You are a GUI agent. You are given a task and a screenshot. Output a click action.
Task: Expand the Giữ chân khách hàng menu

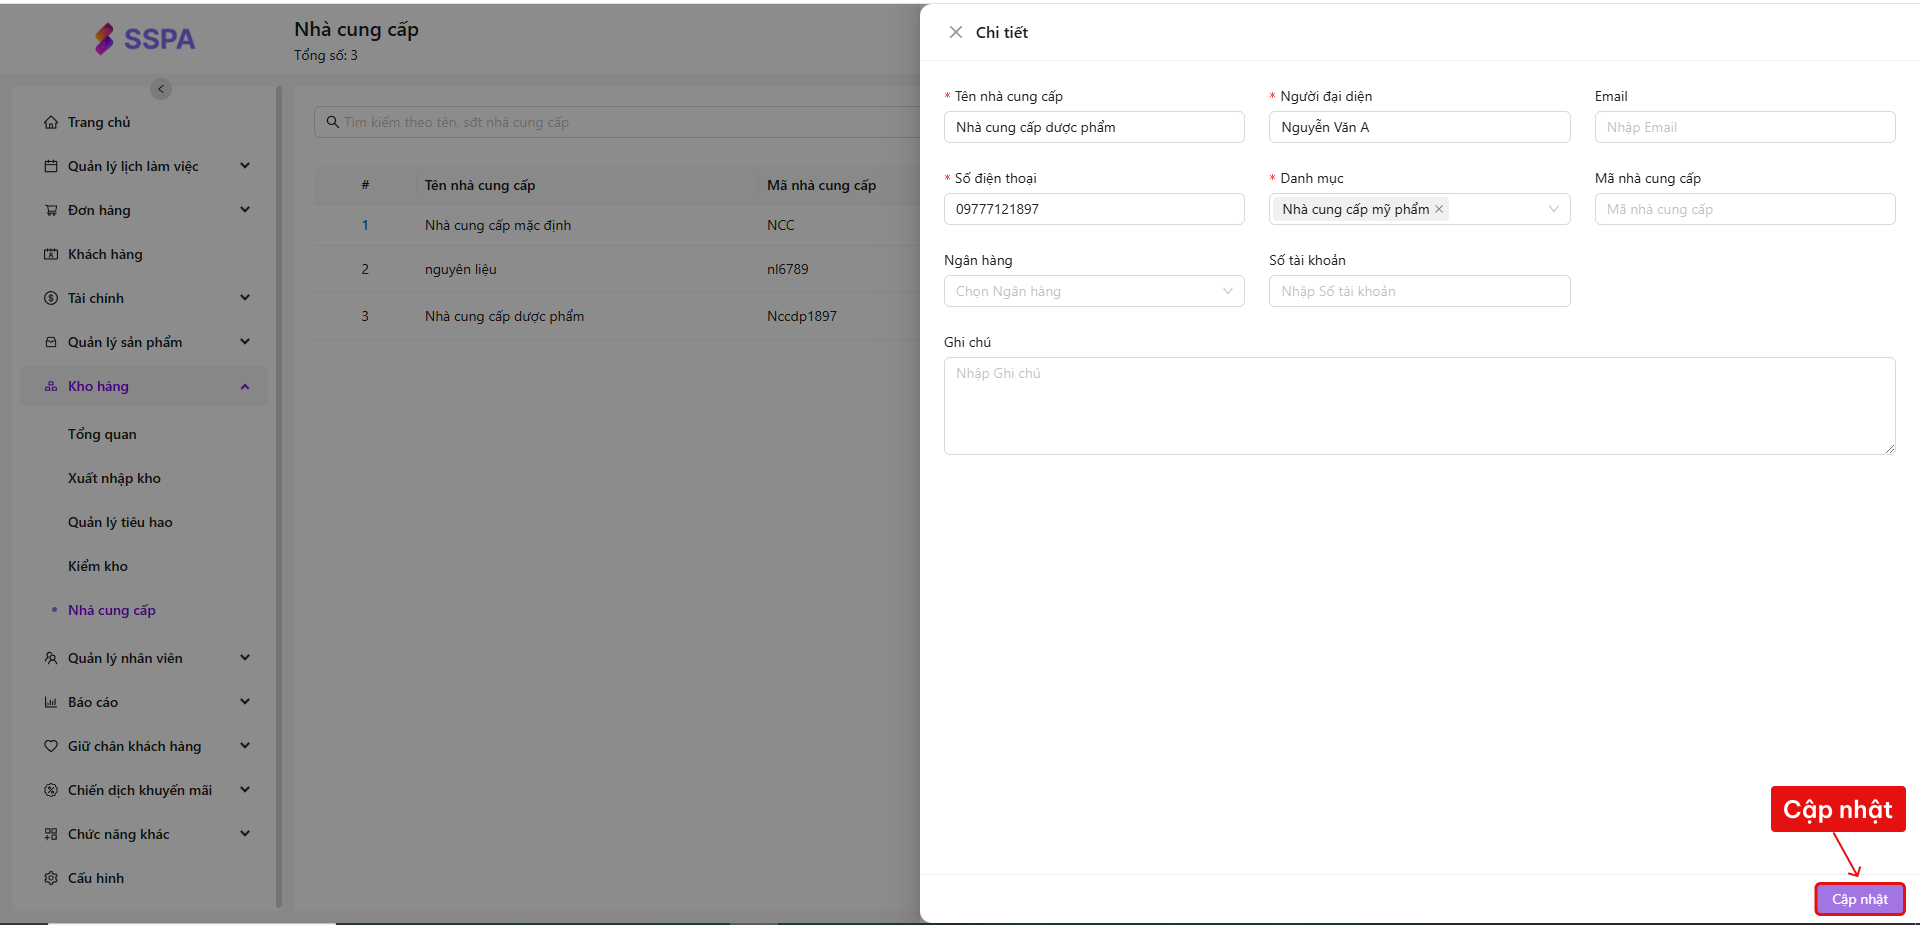(x=245, y=746)
